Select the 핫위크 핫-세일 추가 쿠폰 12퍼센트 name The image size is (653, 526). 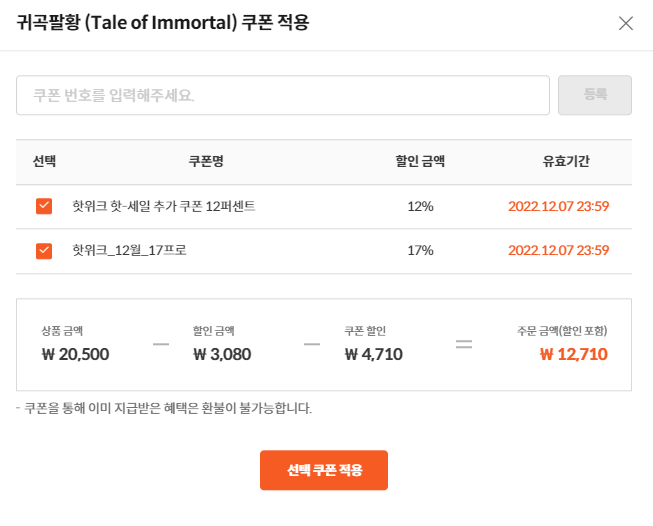coord(164,206)
